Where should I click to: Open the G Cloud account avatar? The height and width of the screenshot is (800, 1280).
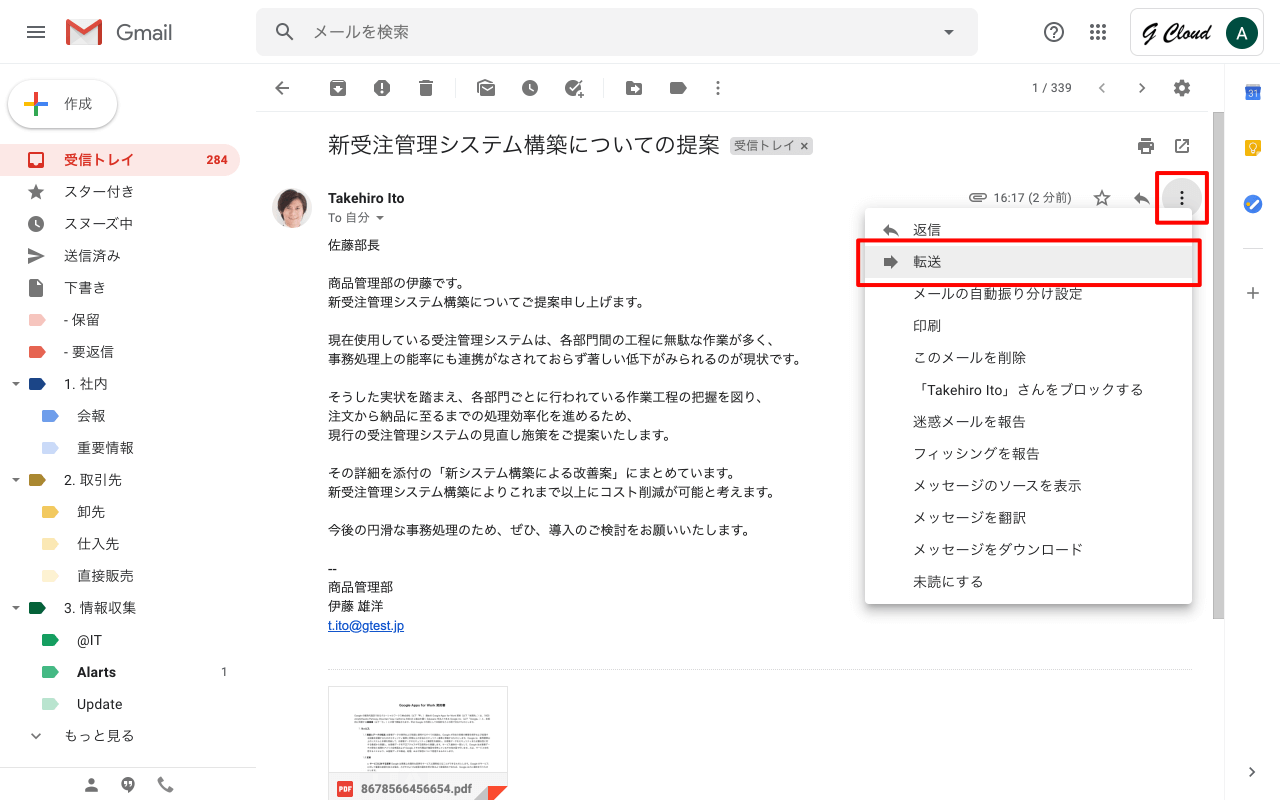1241,33
